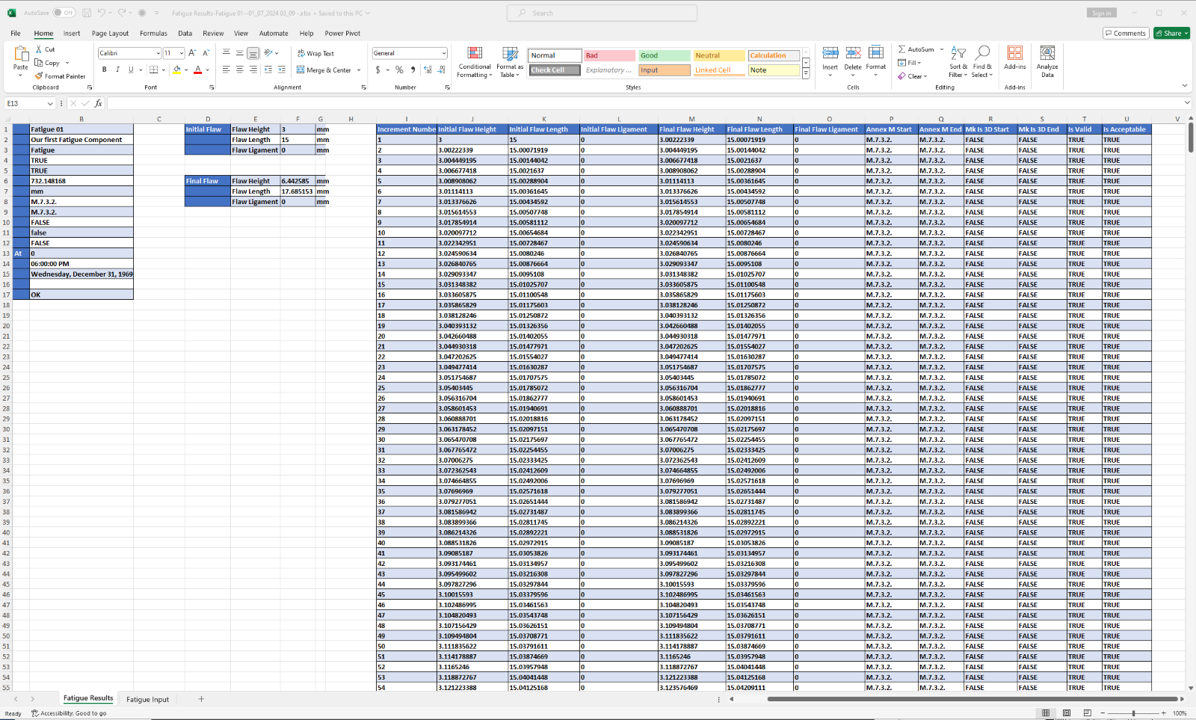Click the Add-ins ribbon icon
Screen dimensions: 1196x720
coord(1015,62)
